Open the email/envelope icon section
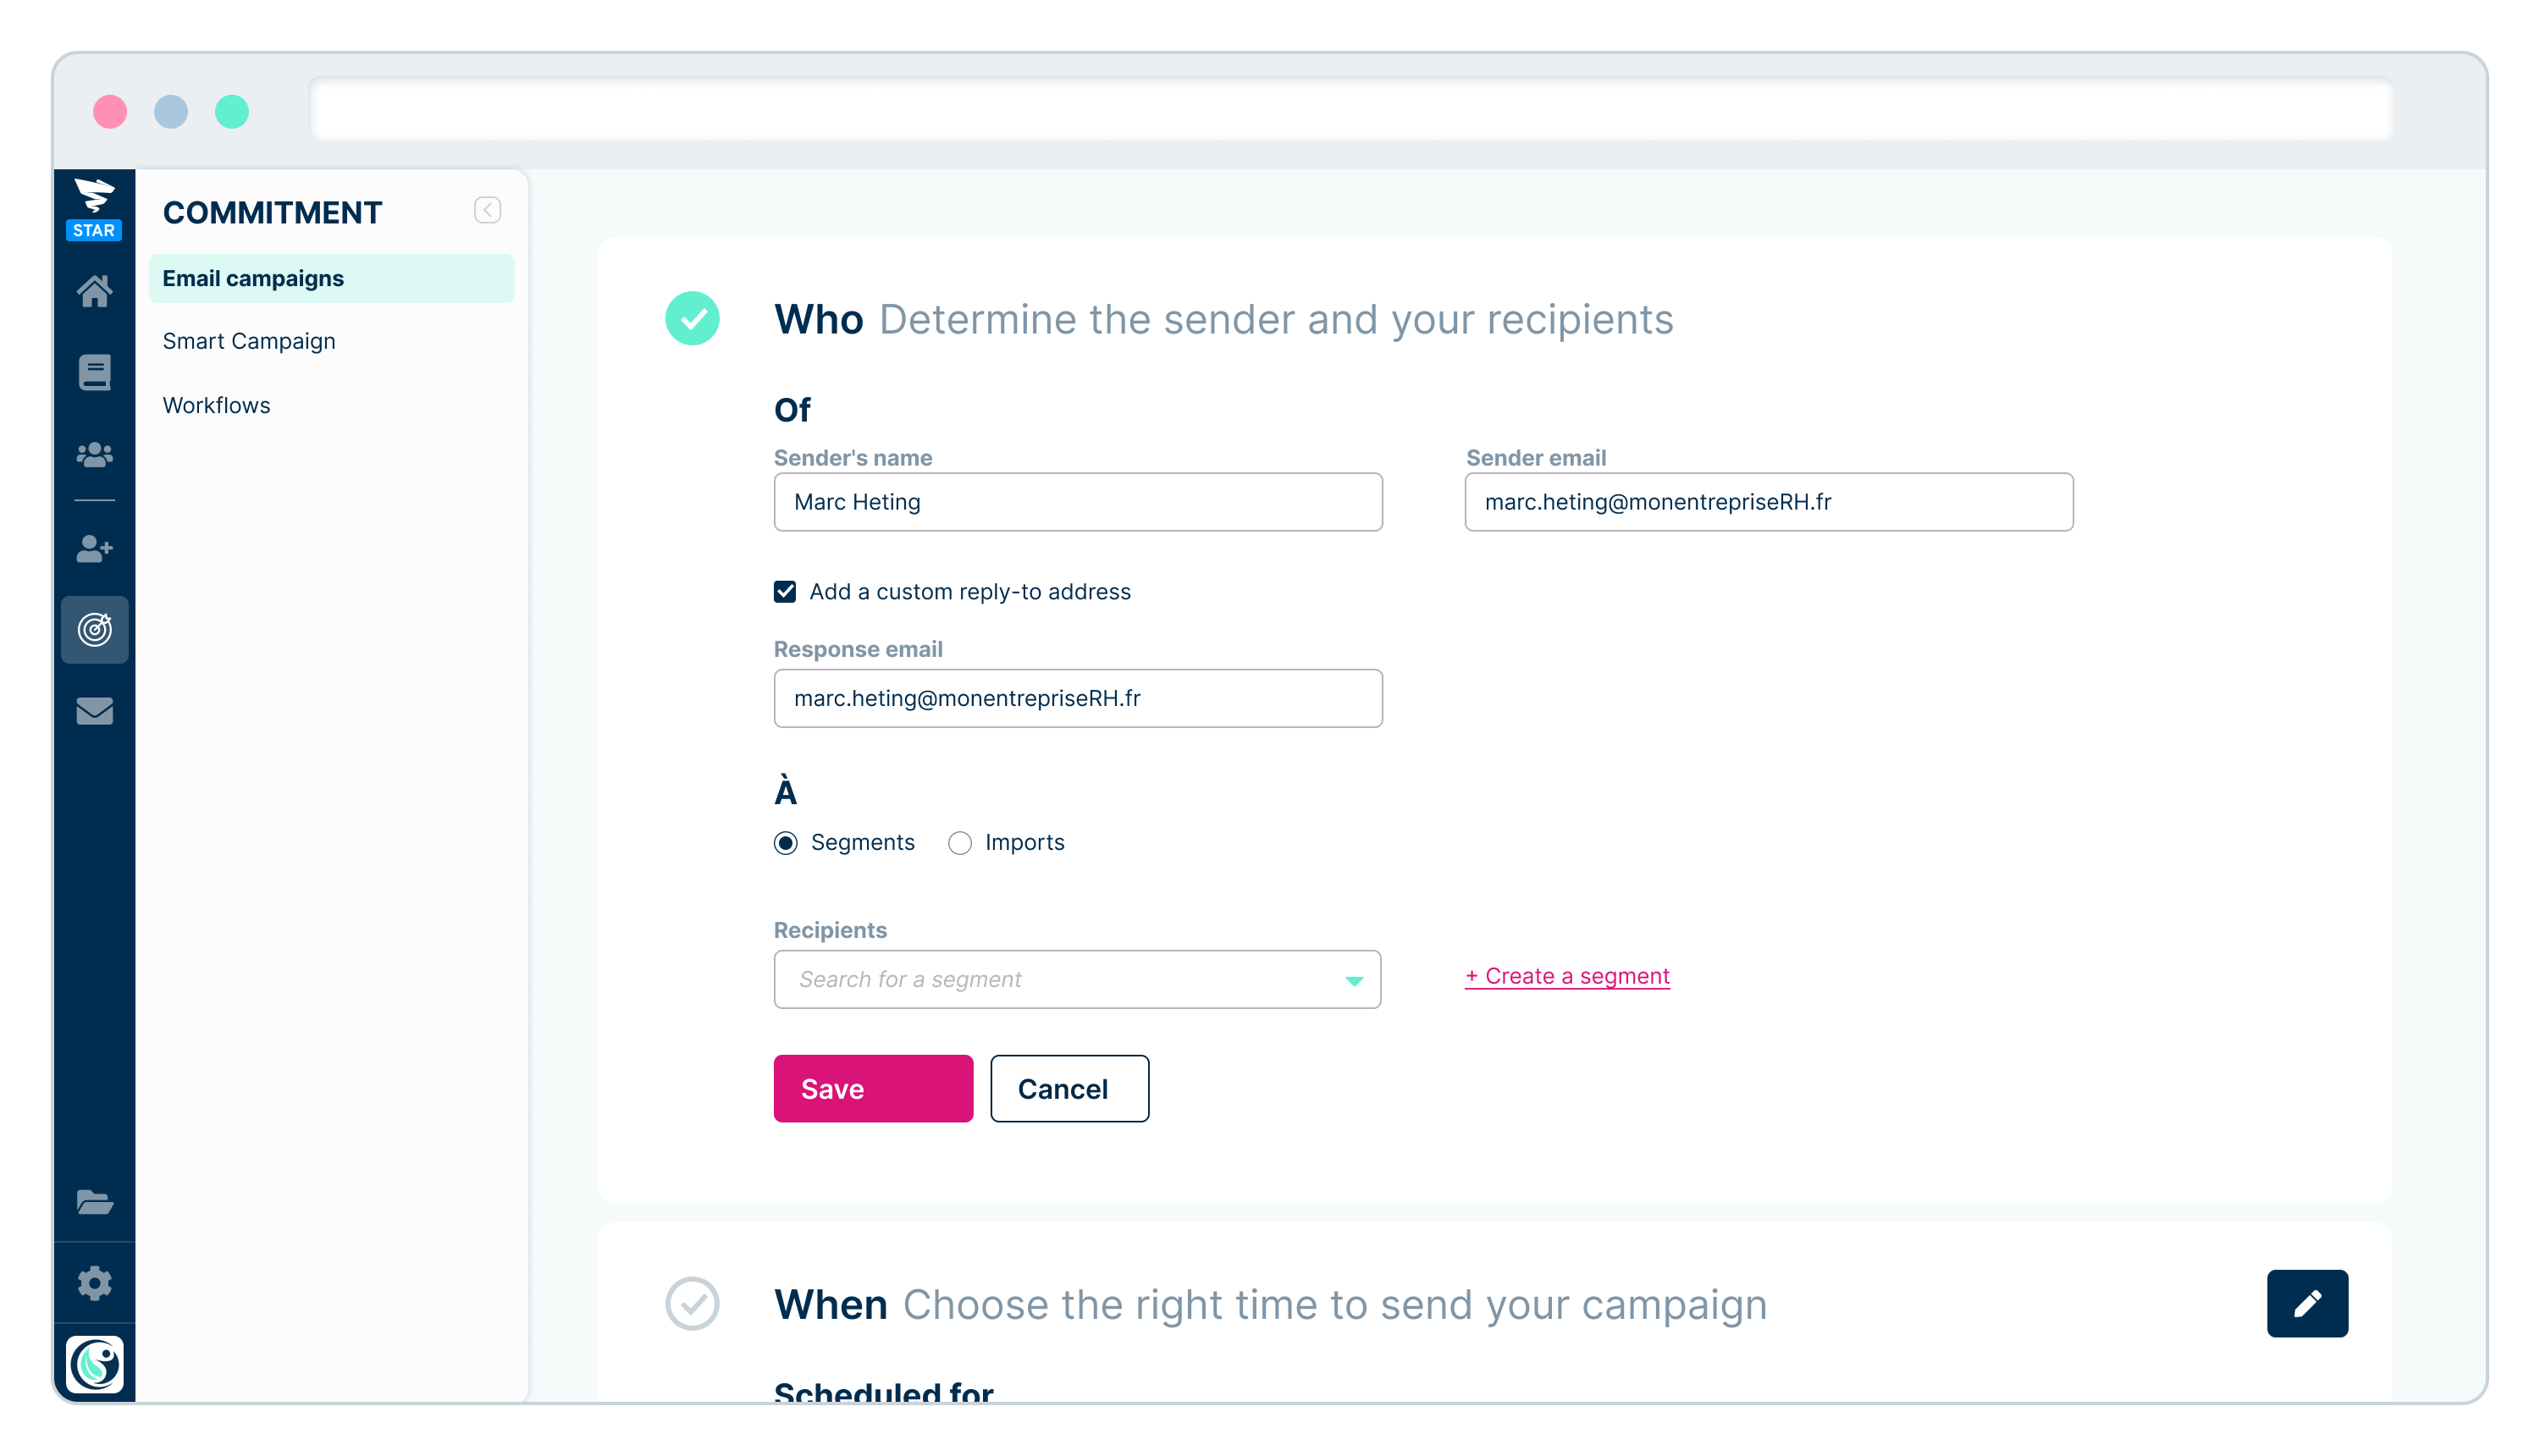Viewport: 2540px width, 1456px height. tap(96, 709)
